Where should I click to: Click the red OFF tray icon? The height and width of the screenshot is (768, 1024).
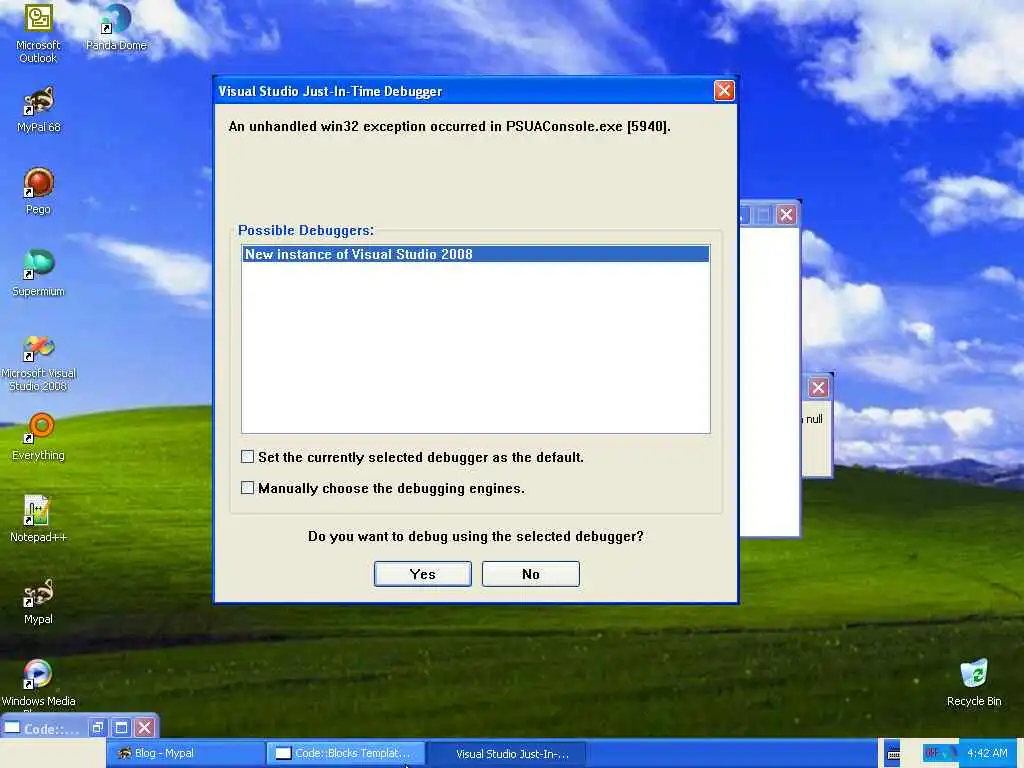932,753
